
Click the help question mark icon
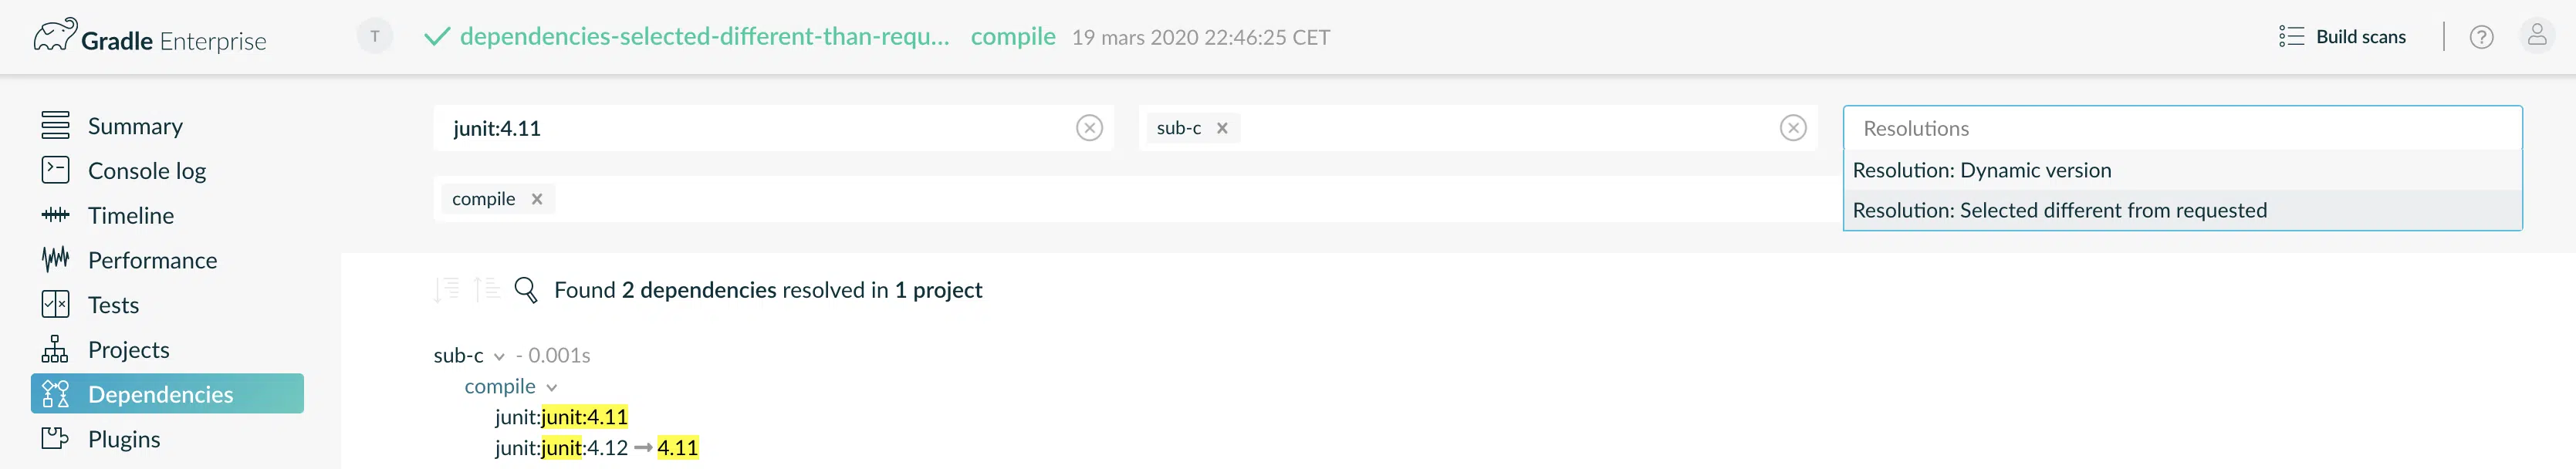tap(2481, 37)
